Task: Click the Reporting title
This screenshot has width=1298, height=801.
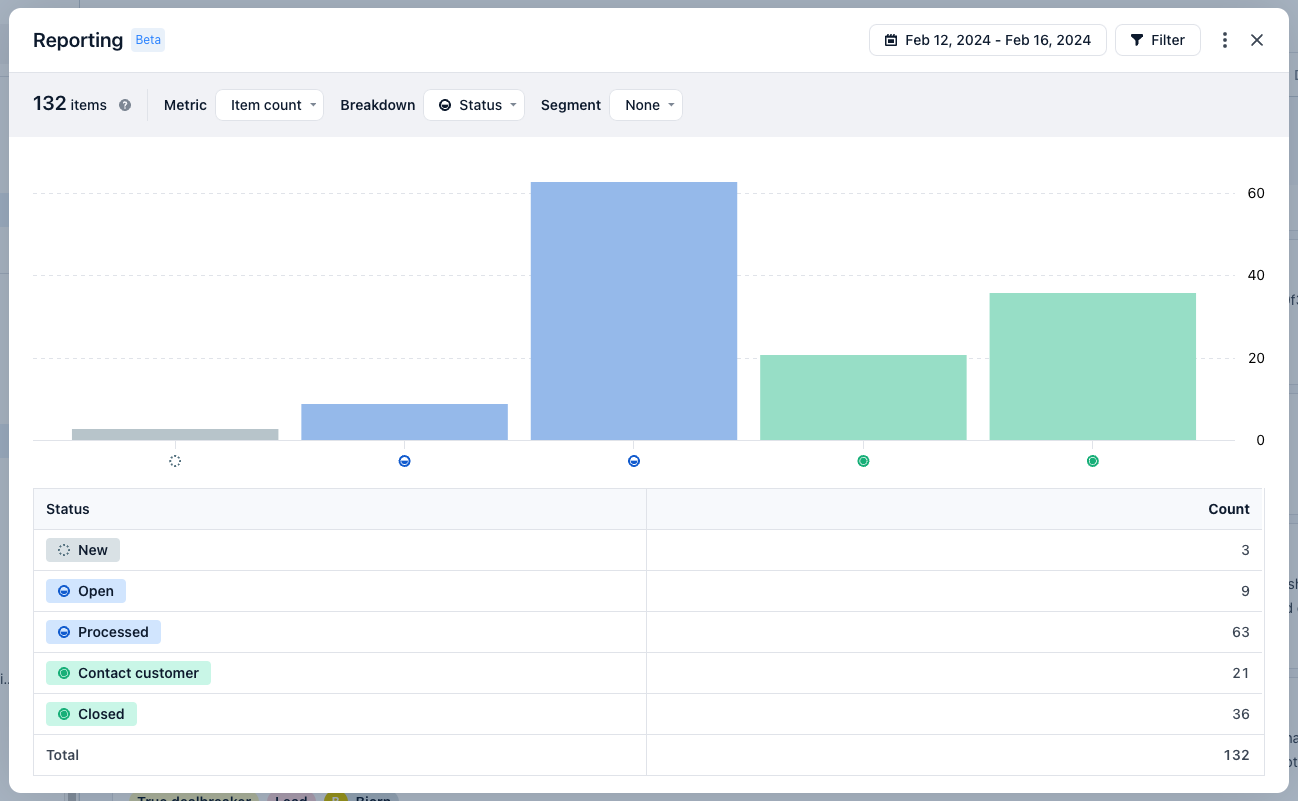Action: [78, 40]
